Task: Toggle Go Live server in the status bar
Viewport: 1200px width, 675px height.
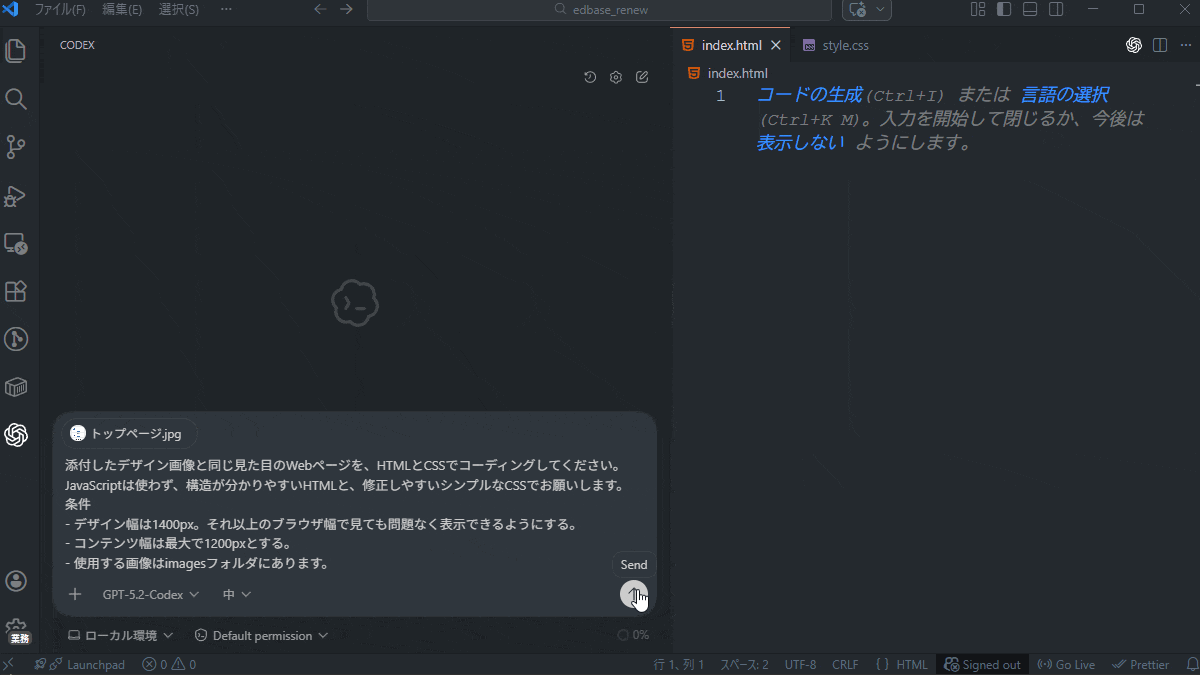Action: pos(1066,663)
